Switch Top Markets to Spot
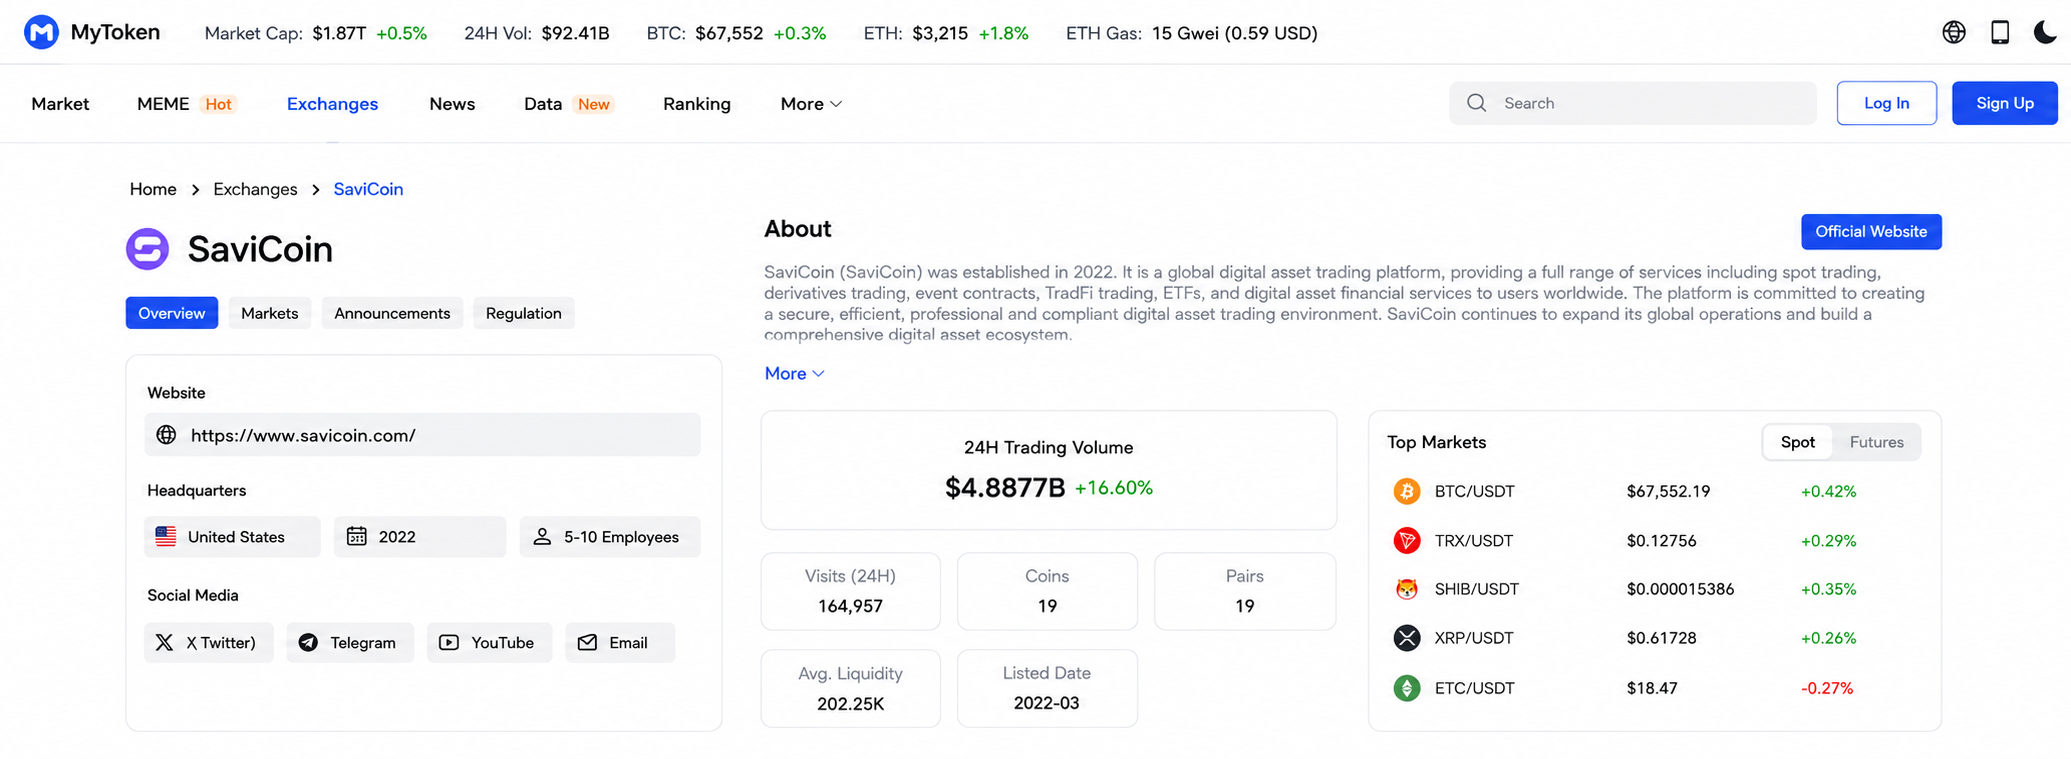Image resolution: width=2071 pixels, height=759 pixels. click(1797, 442)
